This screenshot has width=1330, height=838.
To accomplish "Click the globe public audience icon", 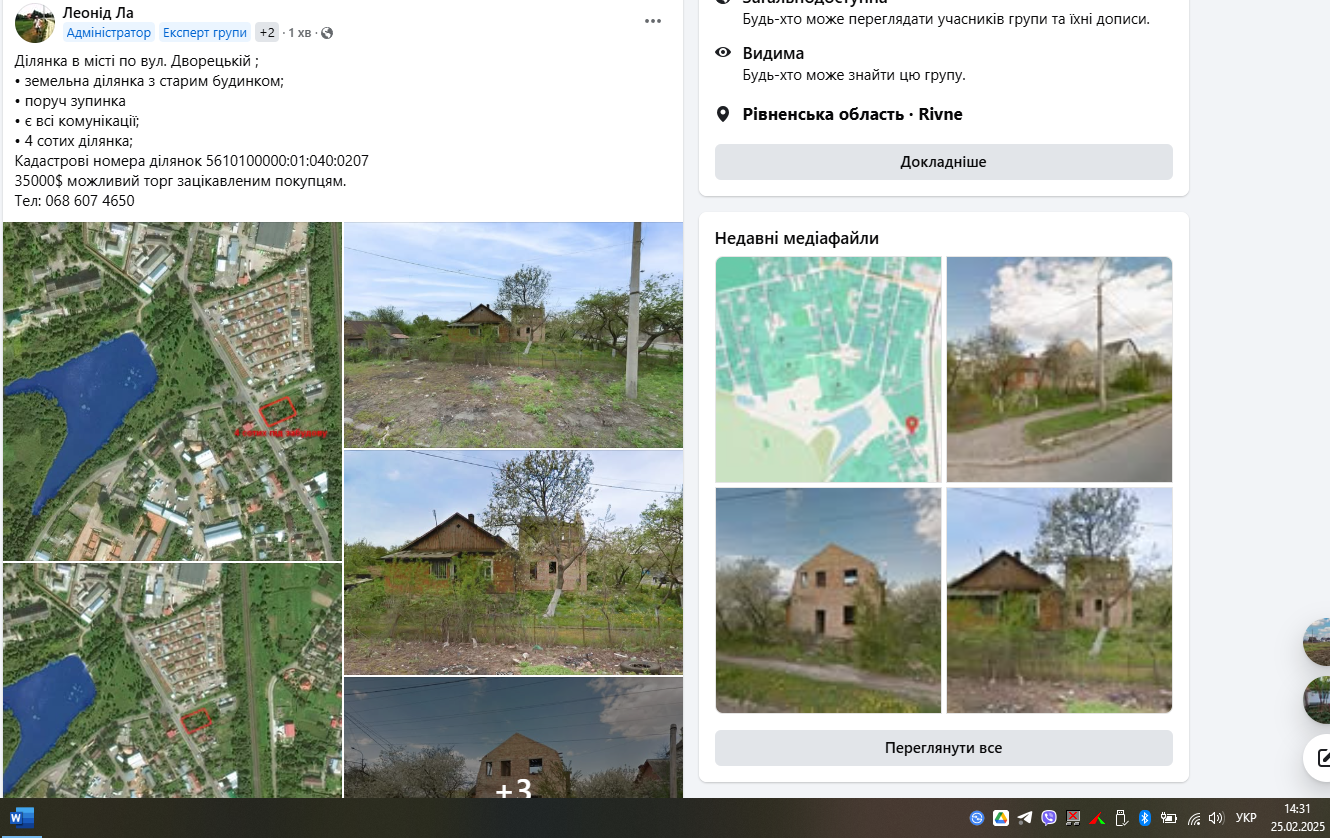I will (327, 33).
